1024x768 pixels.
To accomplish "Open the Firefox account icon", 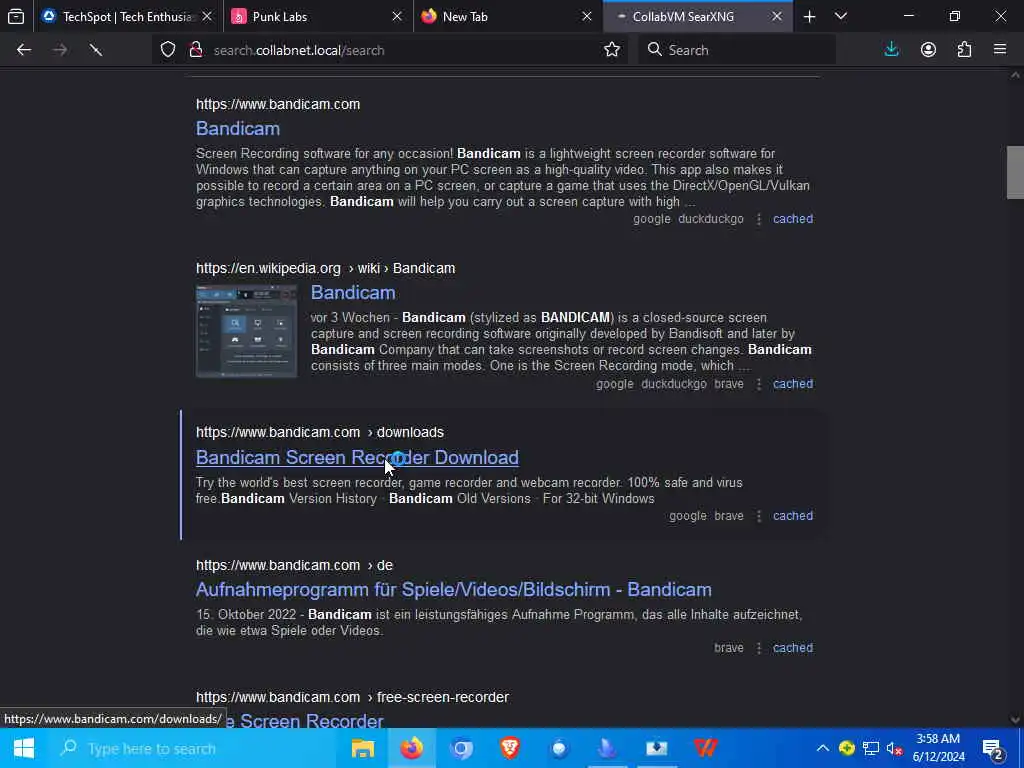I will pyautogui.click(x=928, y=50).
